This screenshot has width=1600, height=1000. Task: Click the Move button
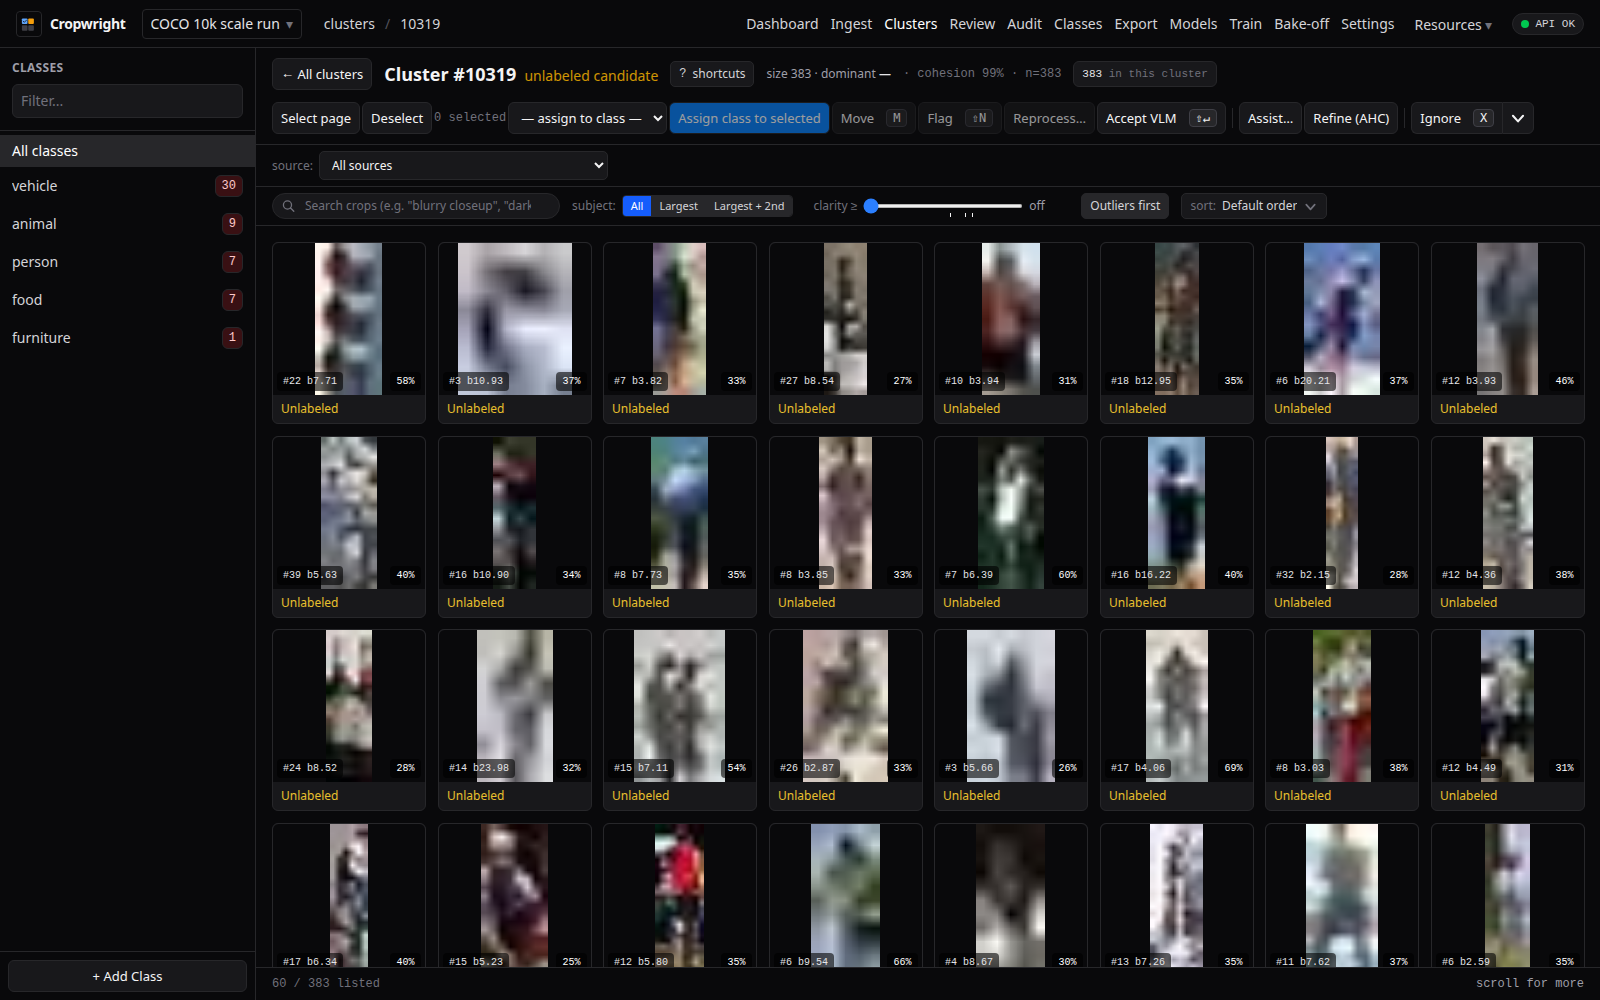(x=872, y=118)
